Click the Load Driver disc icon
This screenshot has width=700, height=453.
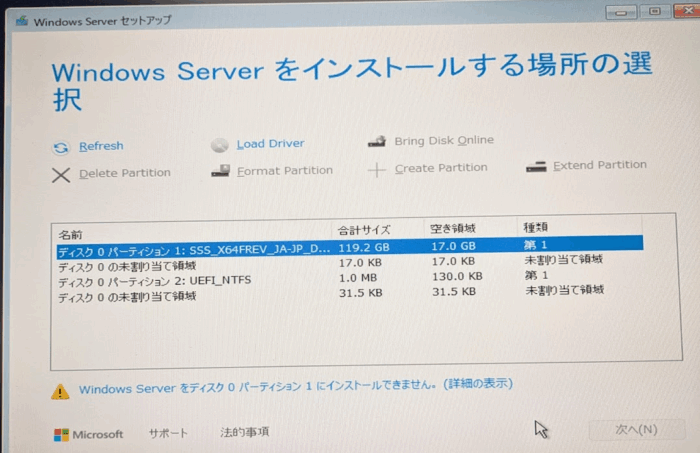[222, 145]
